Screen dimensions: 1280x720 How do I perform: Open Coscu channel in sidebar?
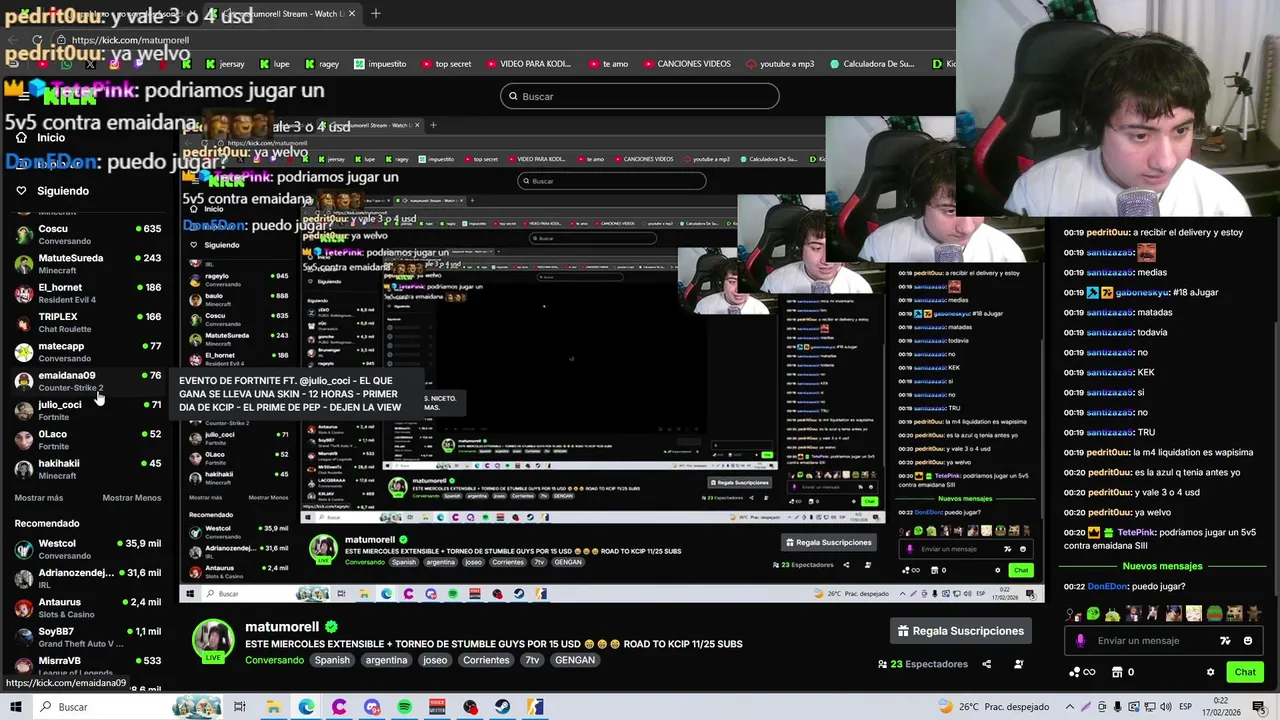88,234
